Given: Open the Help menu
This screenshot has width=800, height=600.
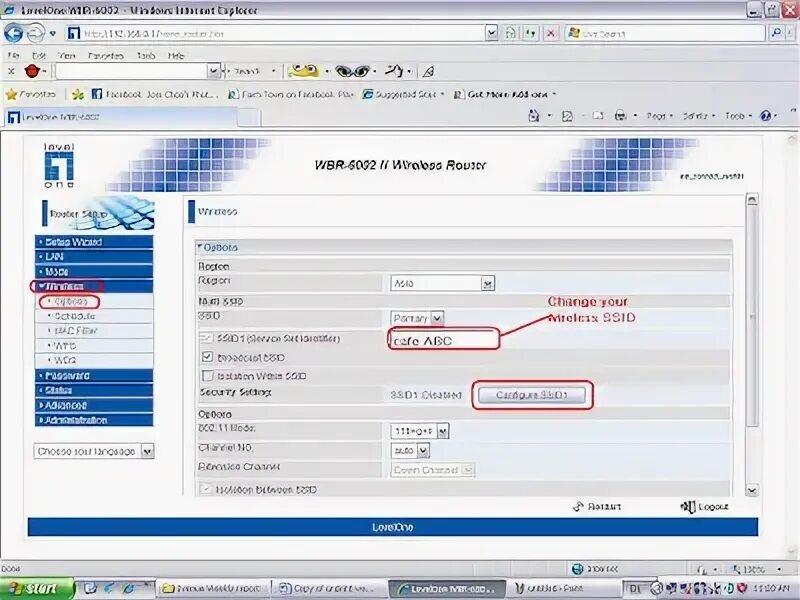Looking at the screenshot, I should tap(176, 55).
